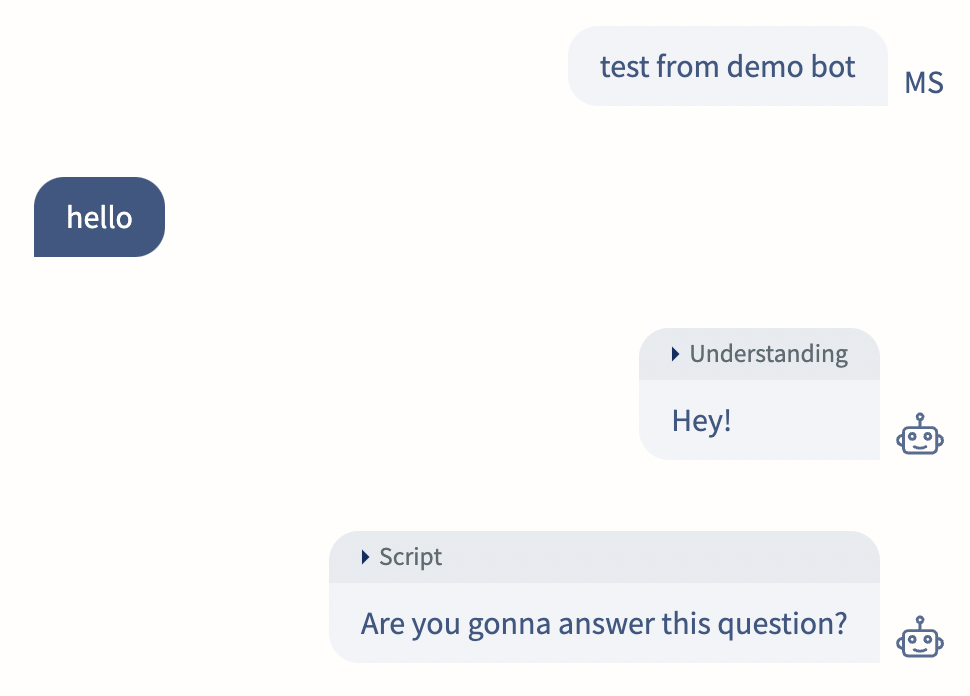Expand the Script disclosure triangle

(365, 557)
